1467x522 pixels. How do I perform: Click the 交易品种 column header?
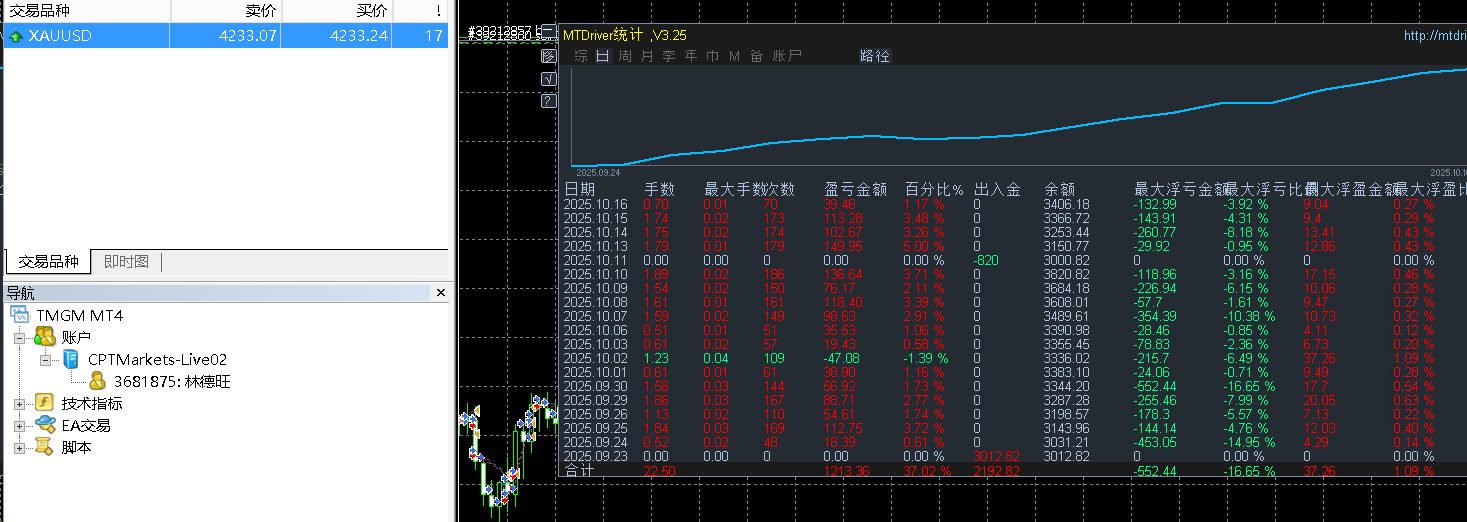click(x=86, y=11)
